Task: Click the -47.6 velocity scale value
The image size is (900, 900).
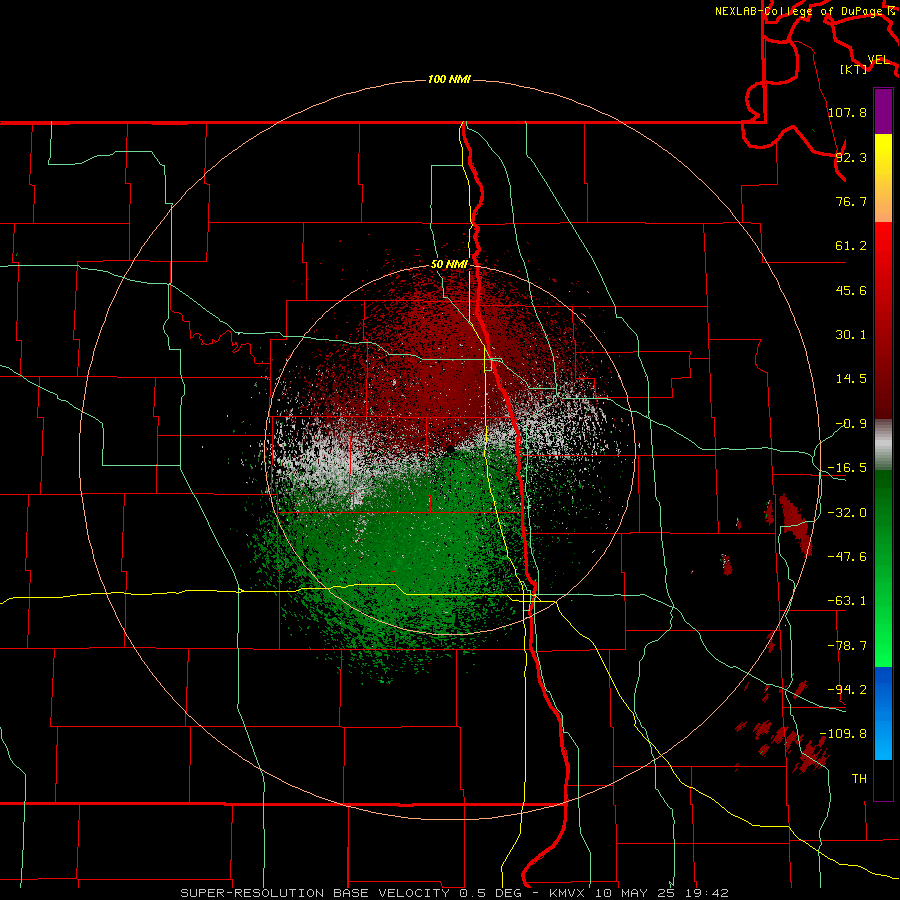Action: coord(847,557)
